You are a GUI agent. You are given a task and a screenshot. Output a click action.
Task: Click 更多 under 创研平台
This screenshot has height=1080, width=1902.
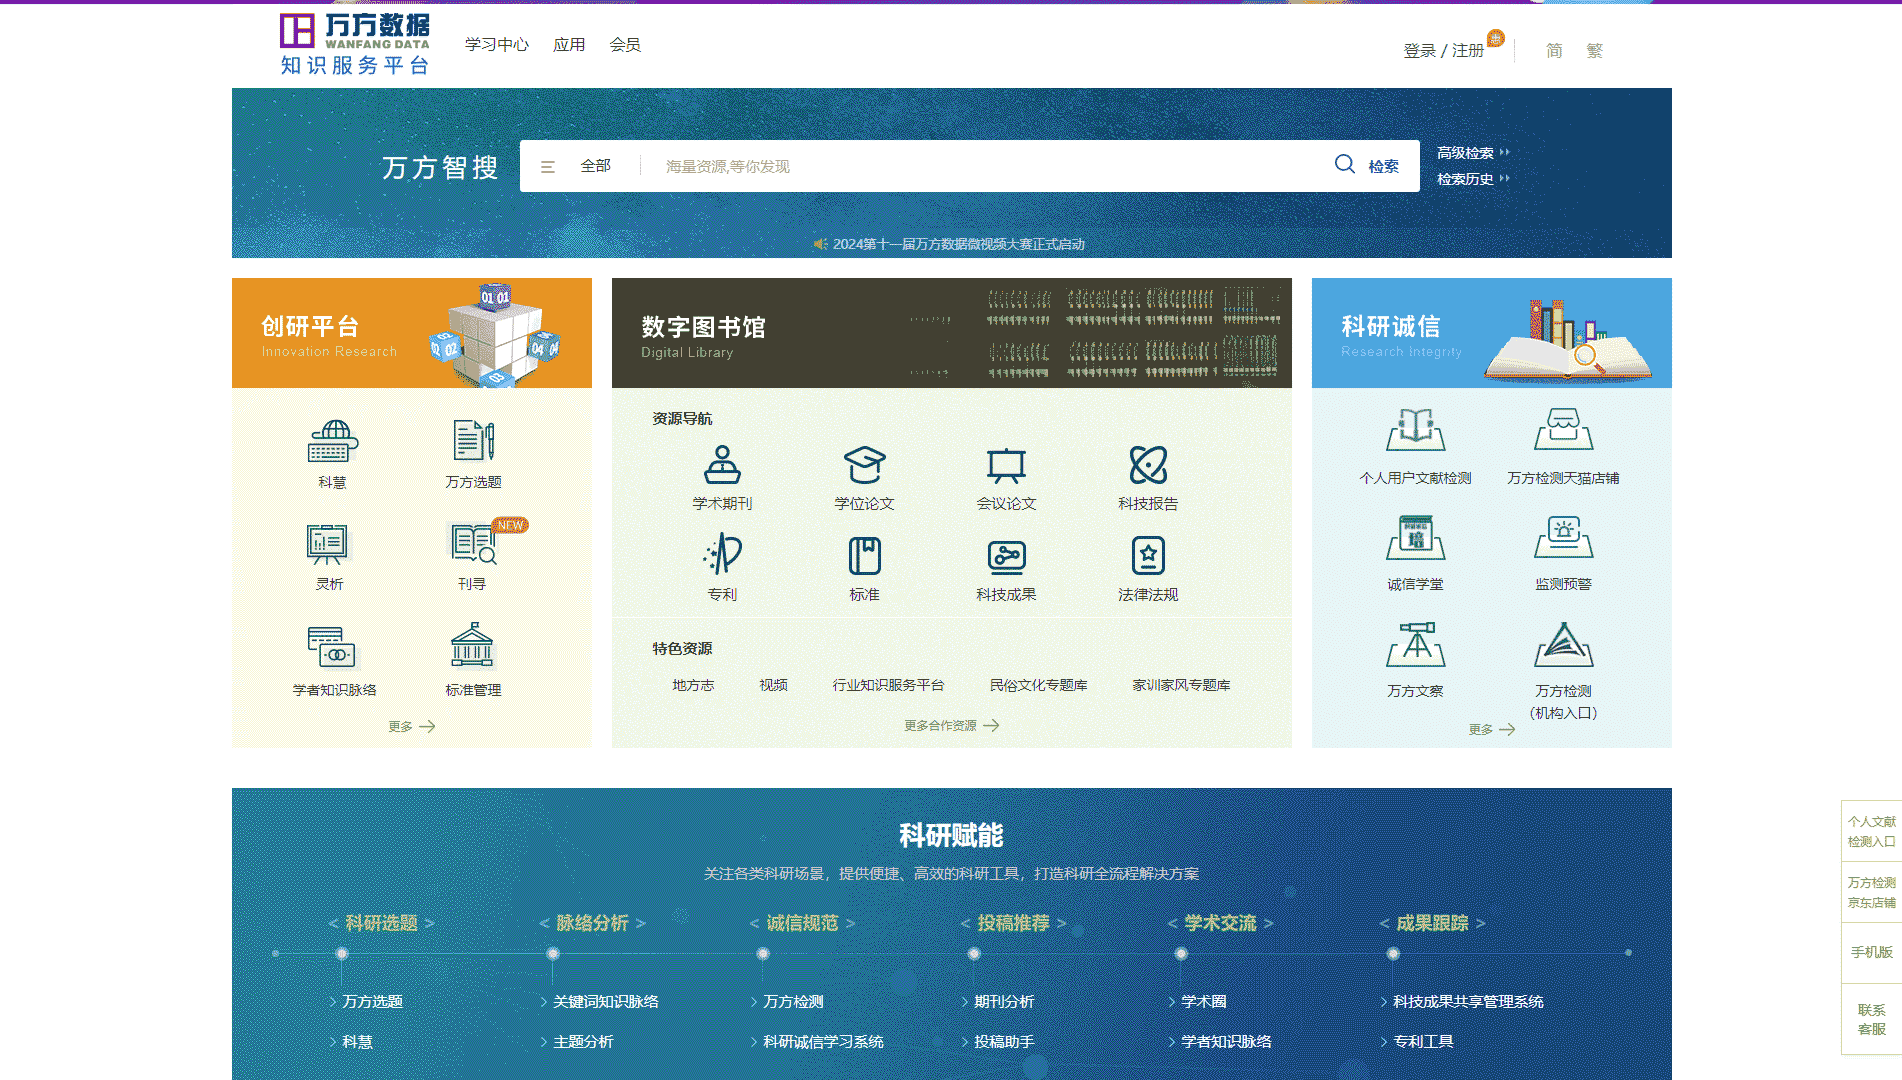tap(411, 727)
